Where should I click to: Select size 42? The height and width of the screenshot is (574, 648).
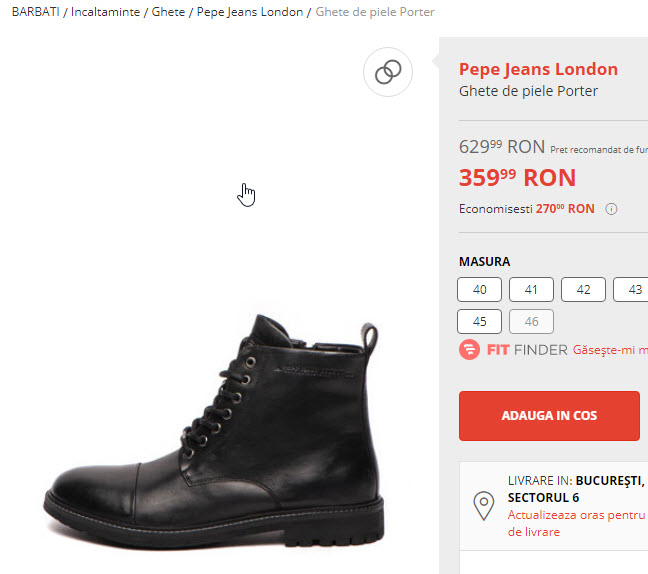583,290
